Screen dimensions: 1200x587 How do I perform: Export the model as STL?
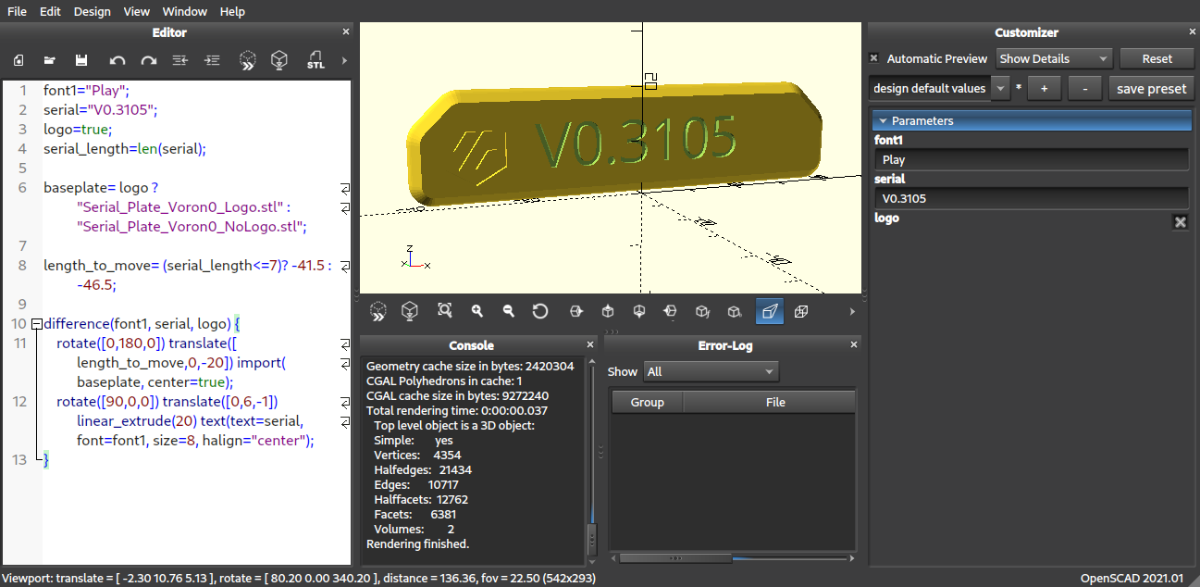(315, 61)
